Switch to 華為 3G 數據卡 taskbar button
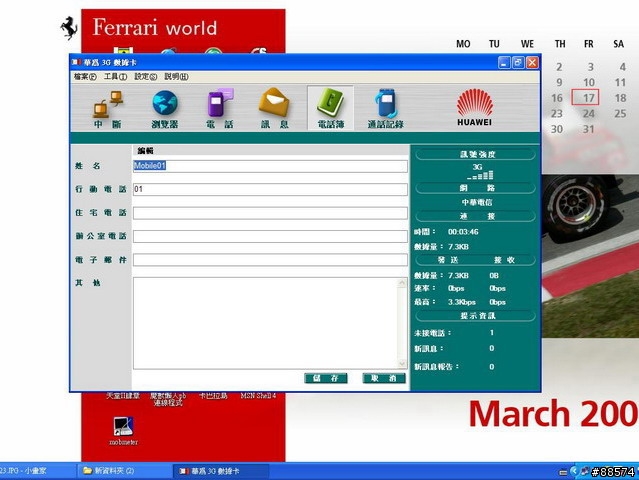 click(x=221, y=471)
